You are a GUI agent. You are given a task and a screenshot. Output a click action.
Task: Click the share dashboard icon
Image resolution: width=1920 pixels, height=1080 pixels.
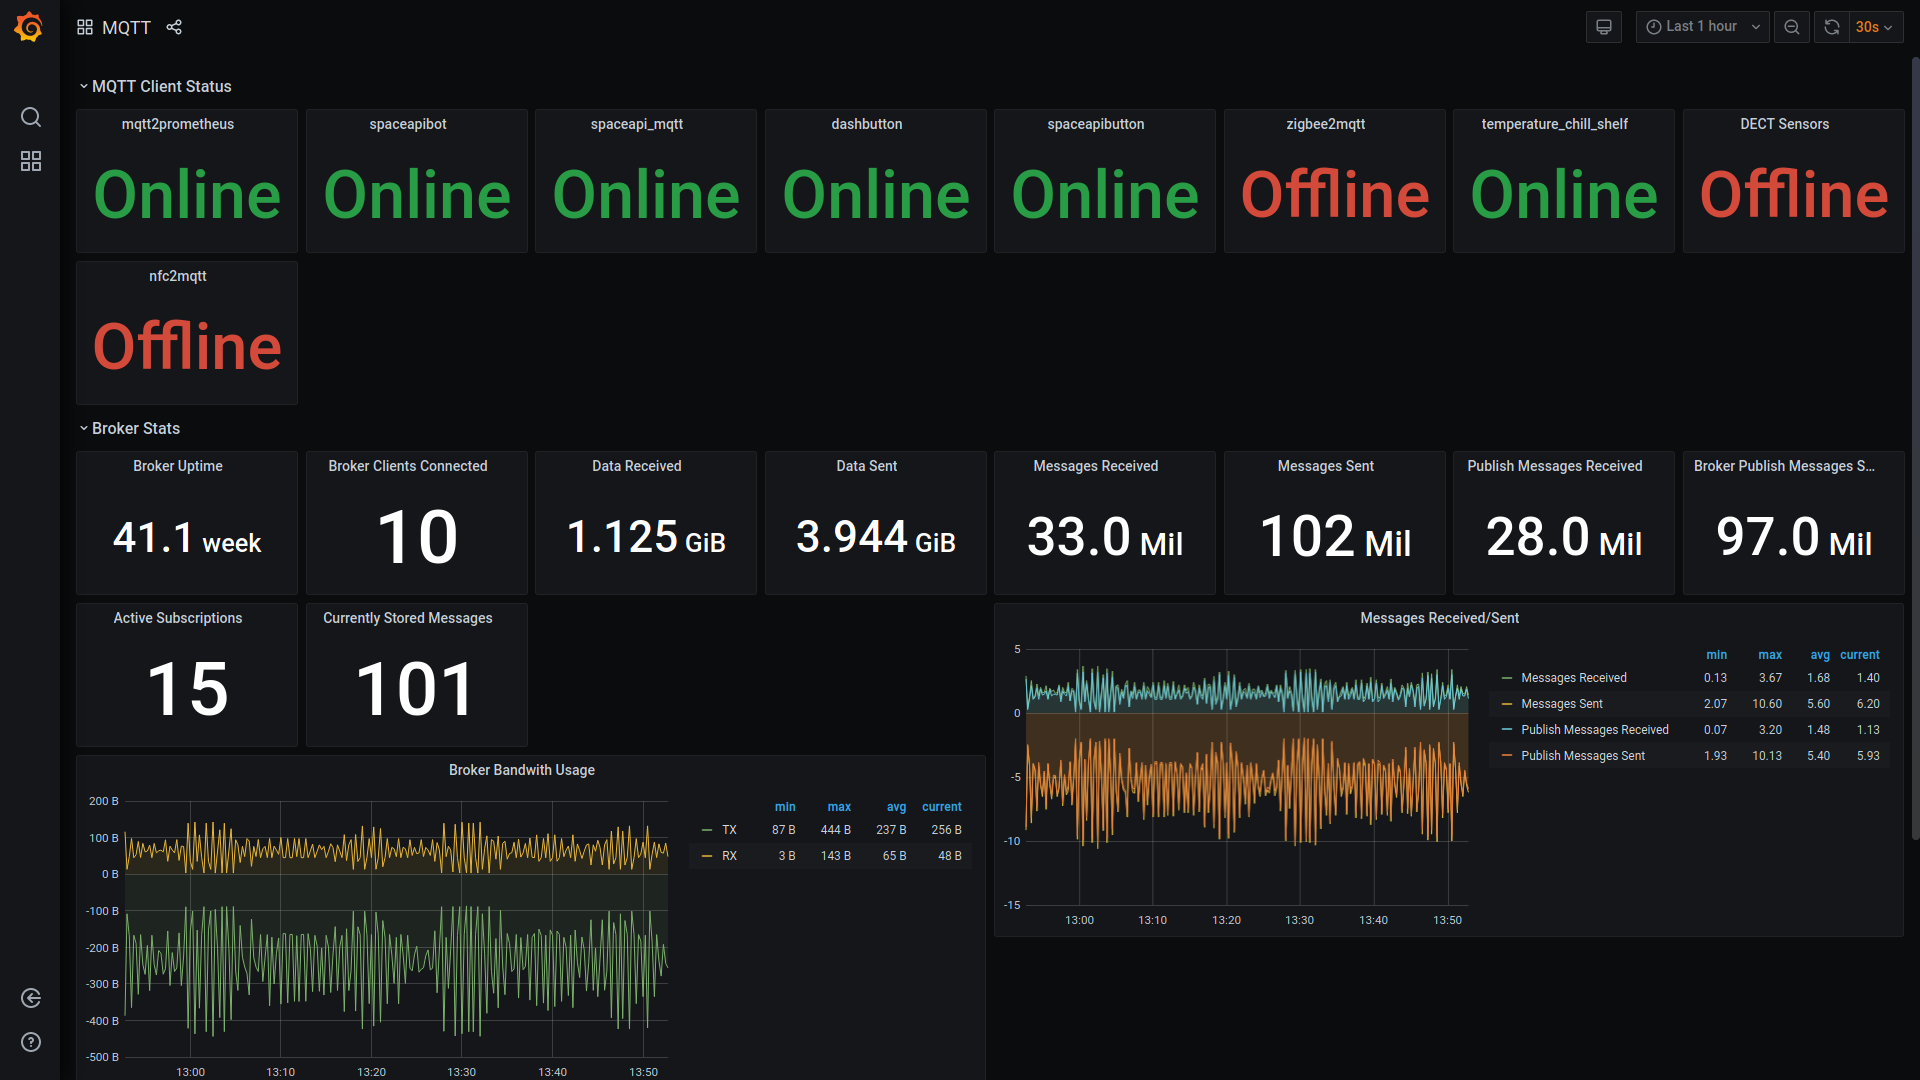click(x=174, y=27)
